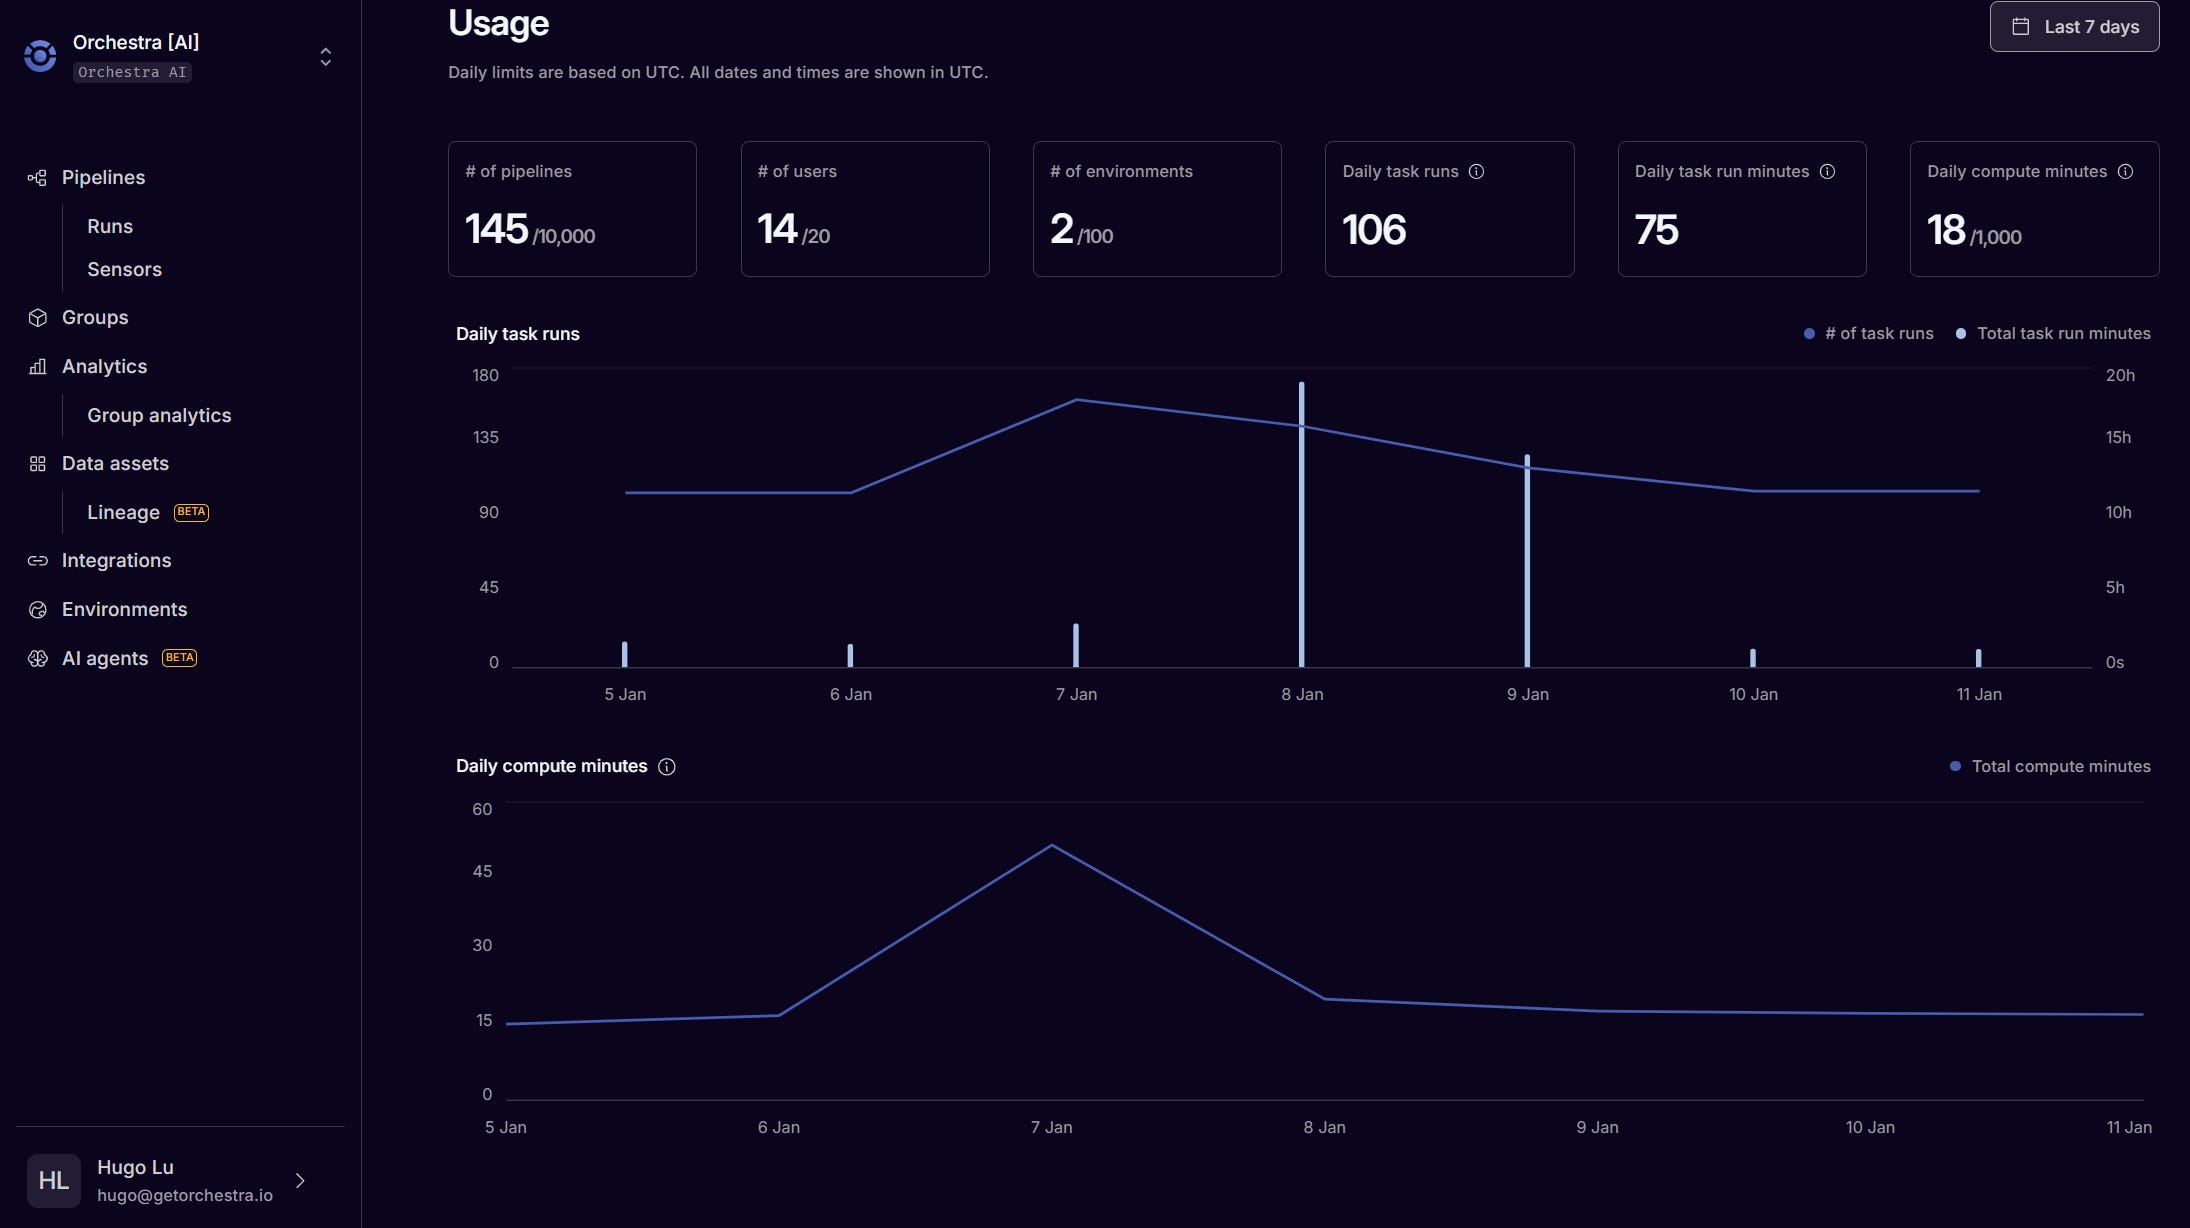Click the Pipelines sidebar icon

pos(37,178)
